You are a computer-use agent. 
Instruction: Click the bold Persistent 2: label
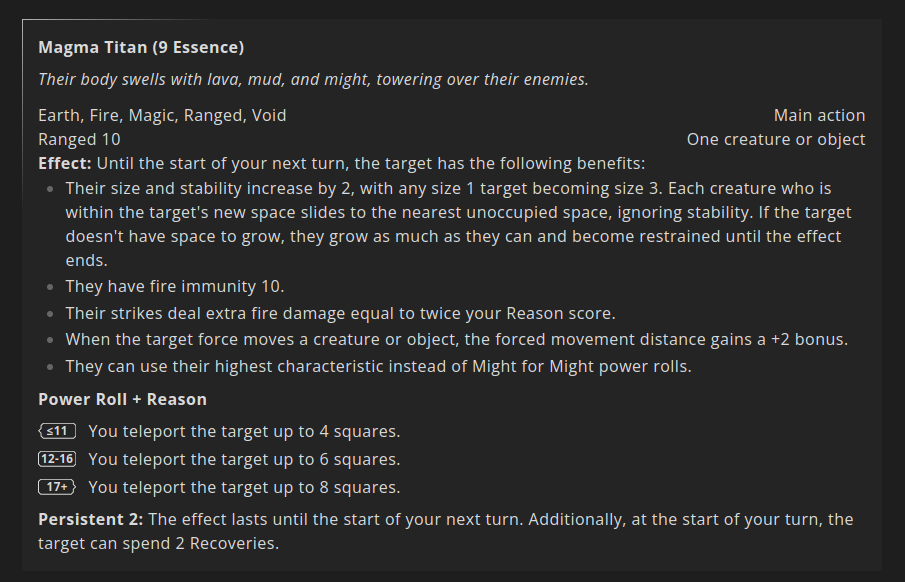(90, 520)
